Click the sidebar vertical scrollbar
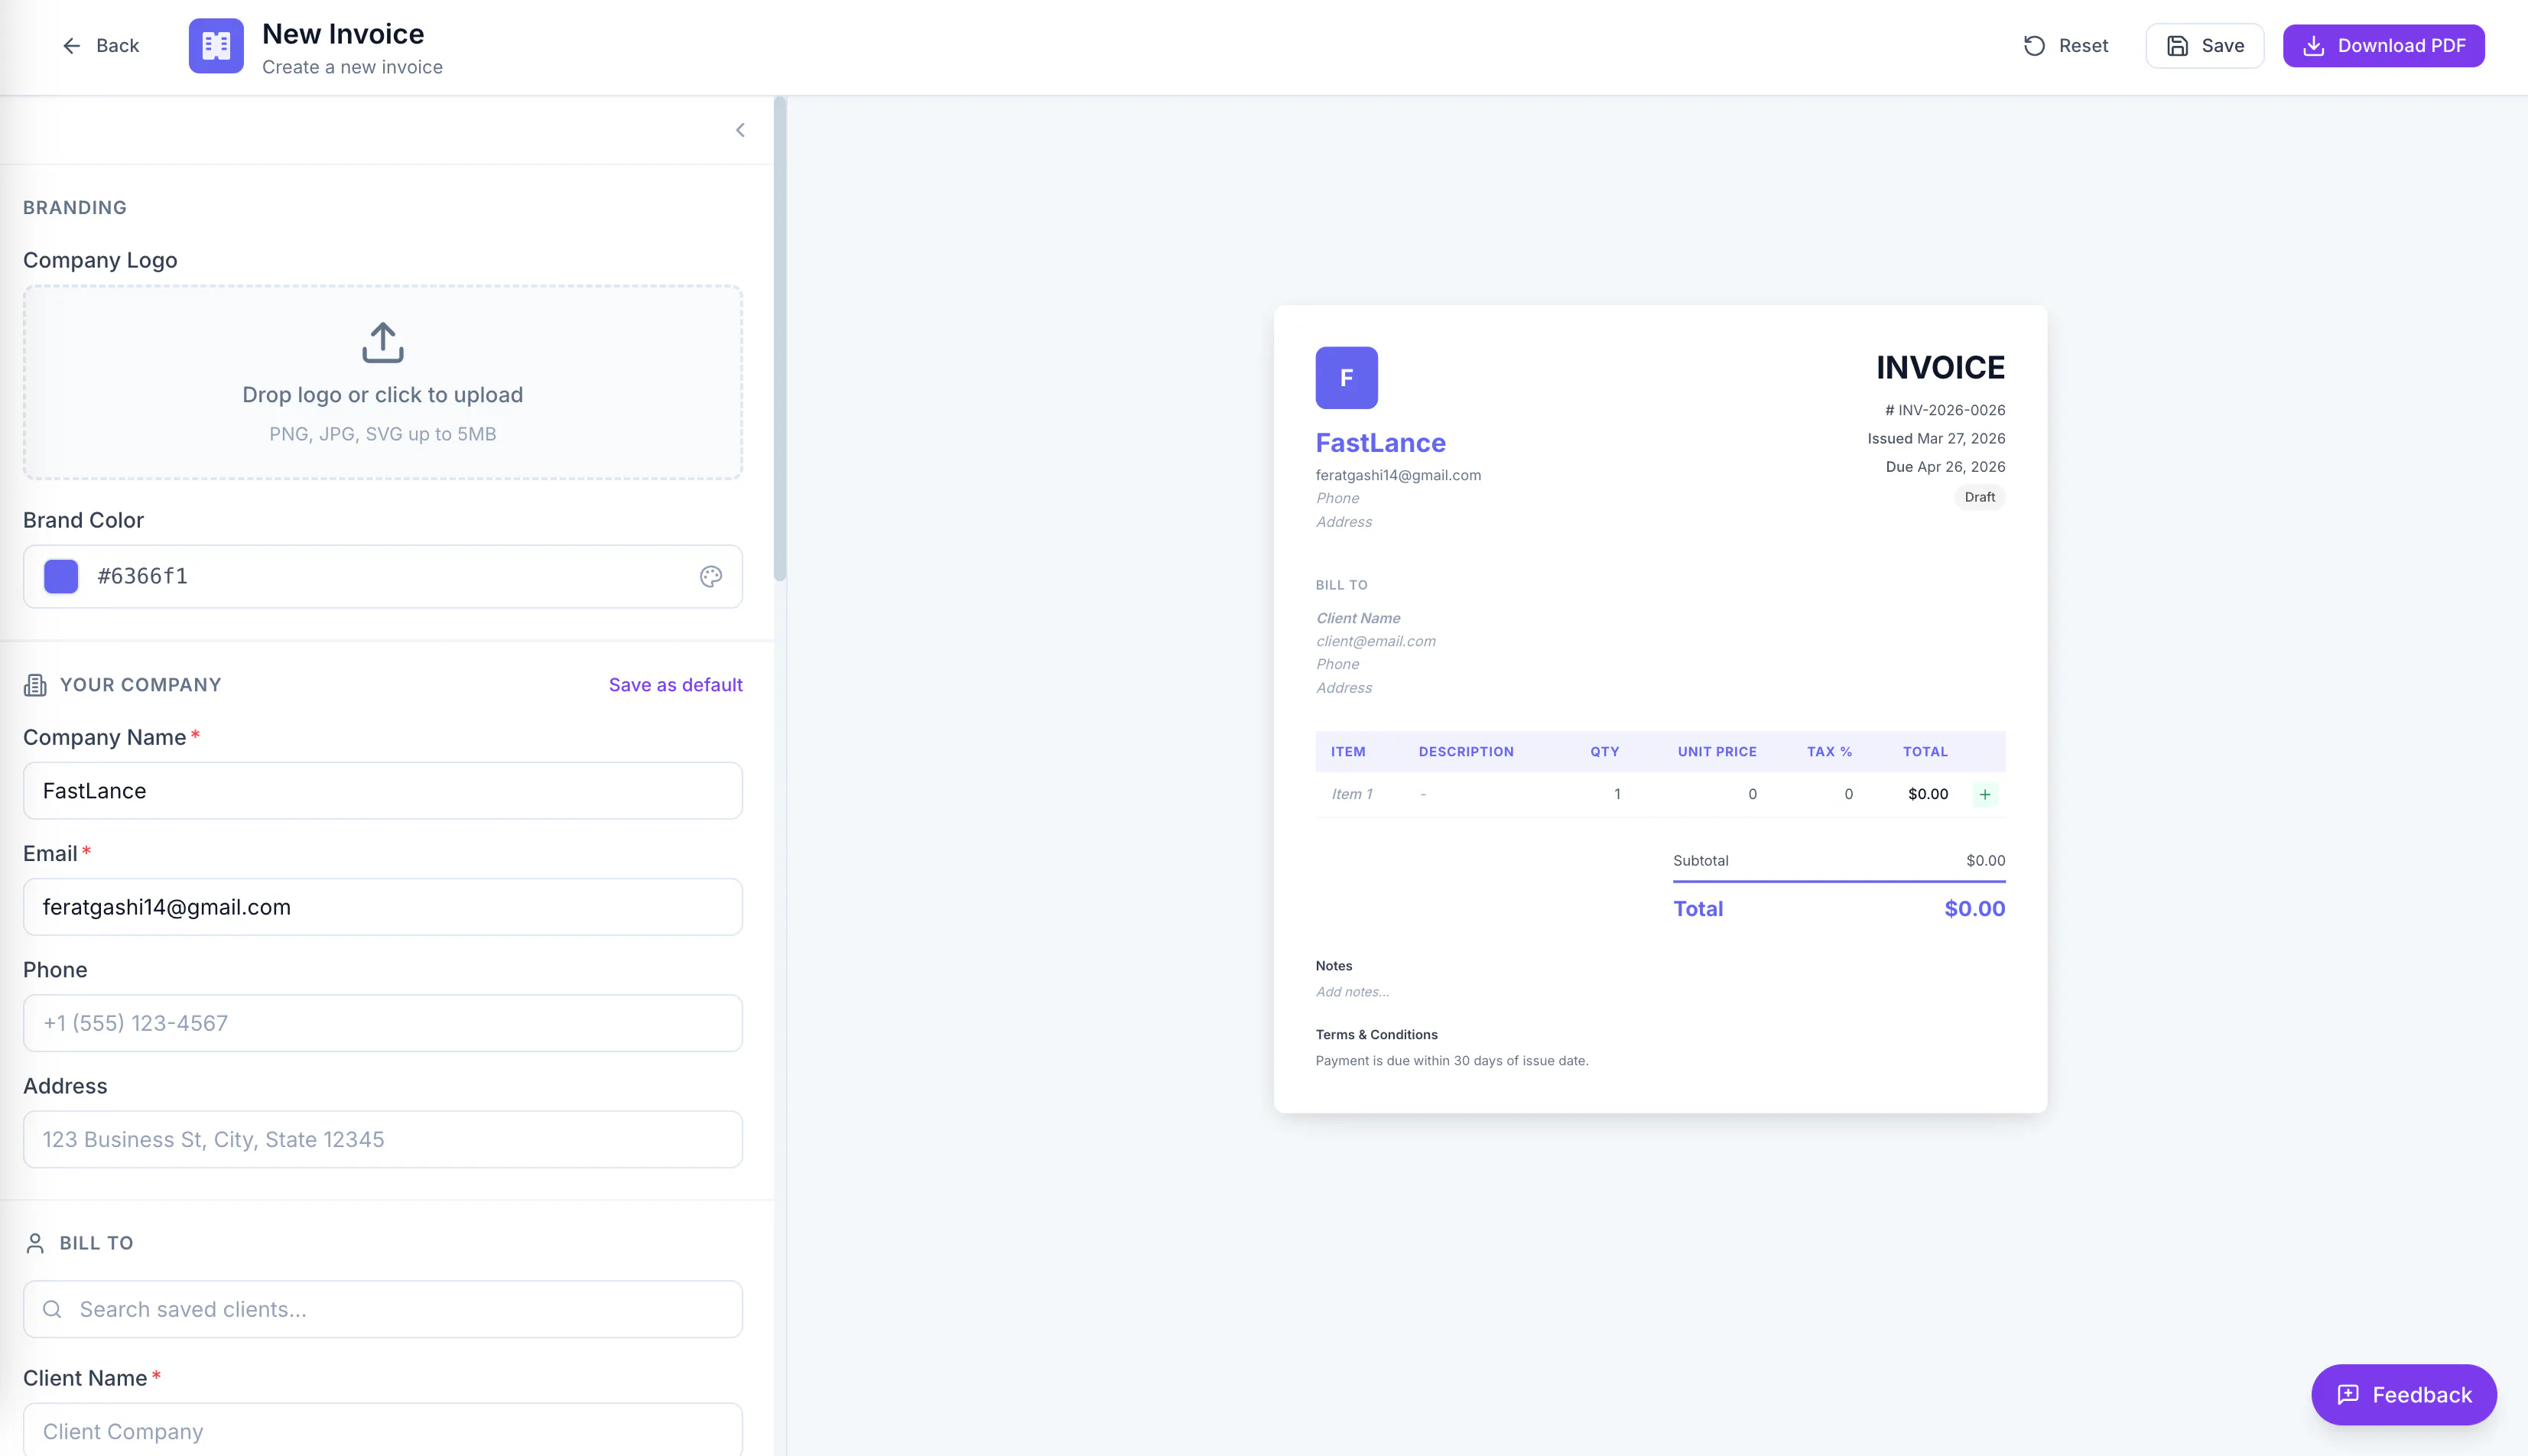The image size is (2528, 1456). (780, 338)
